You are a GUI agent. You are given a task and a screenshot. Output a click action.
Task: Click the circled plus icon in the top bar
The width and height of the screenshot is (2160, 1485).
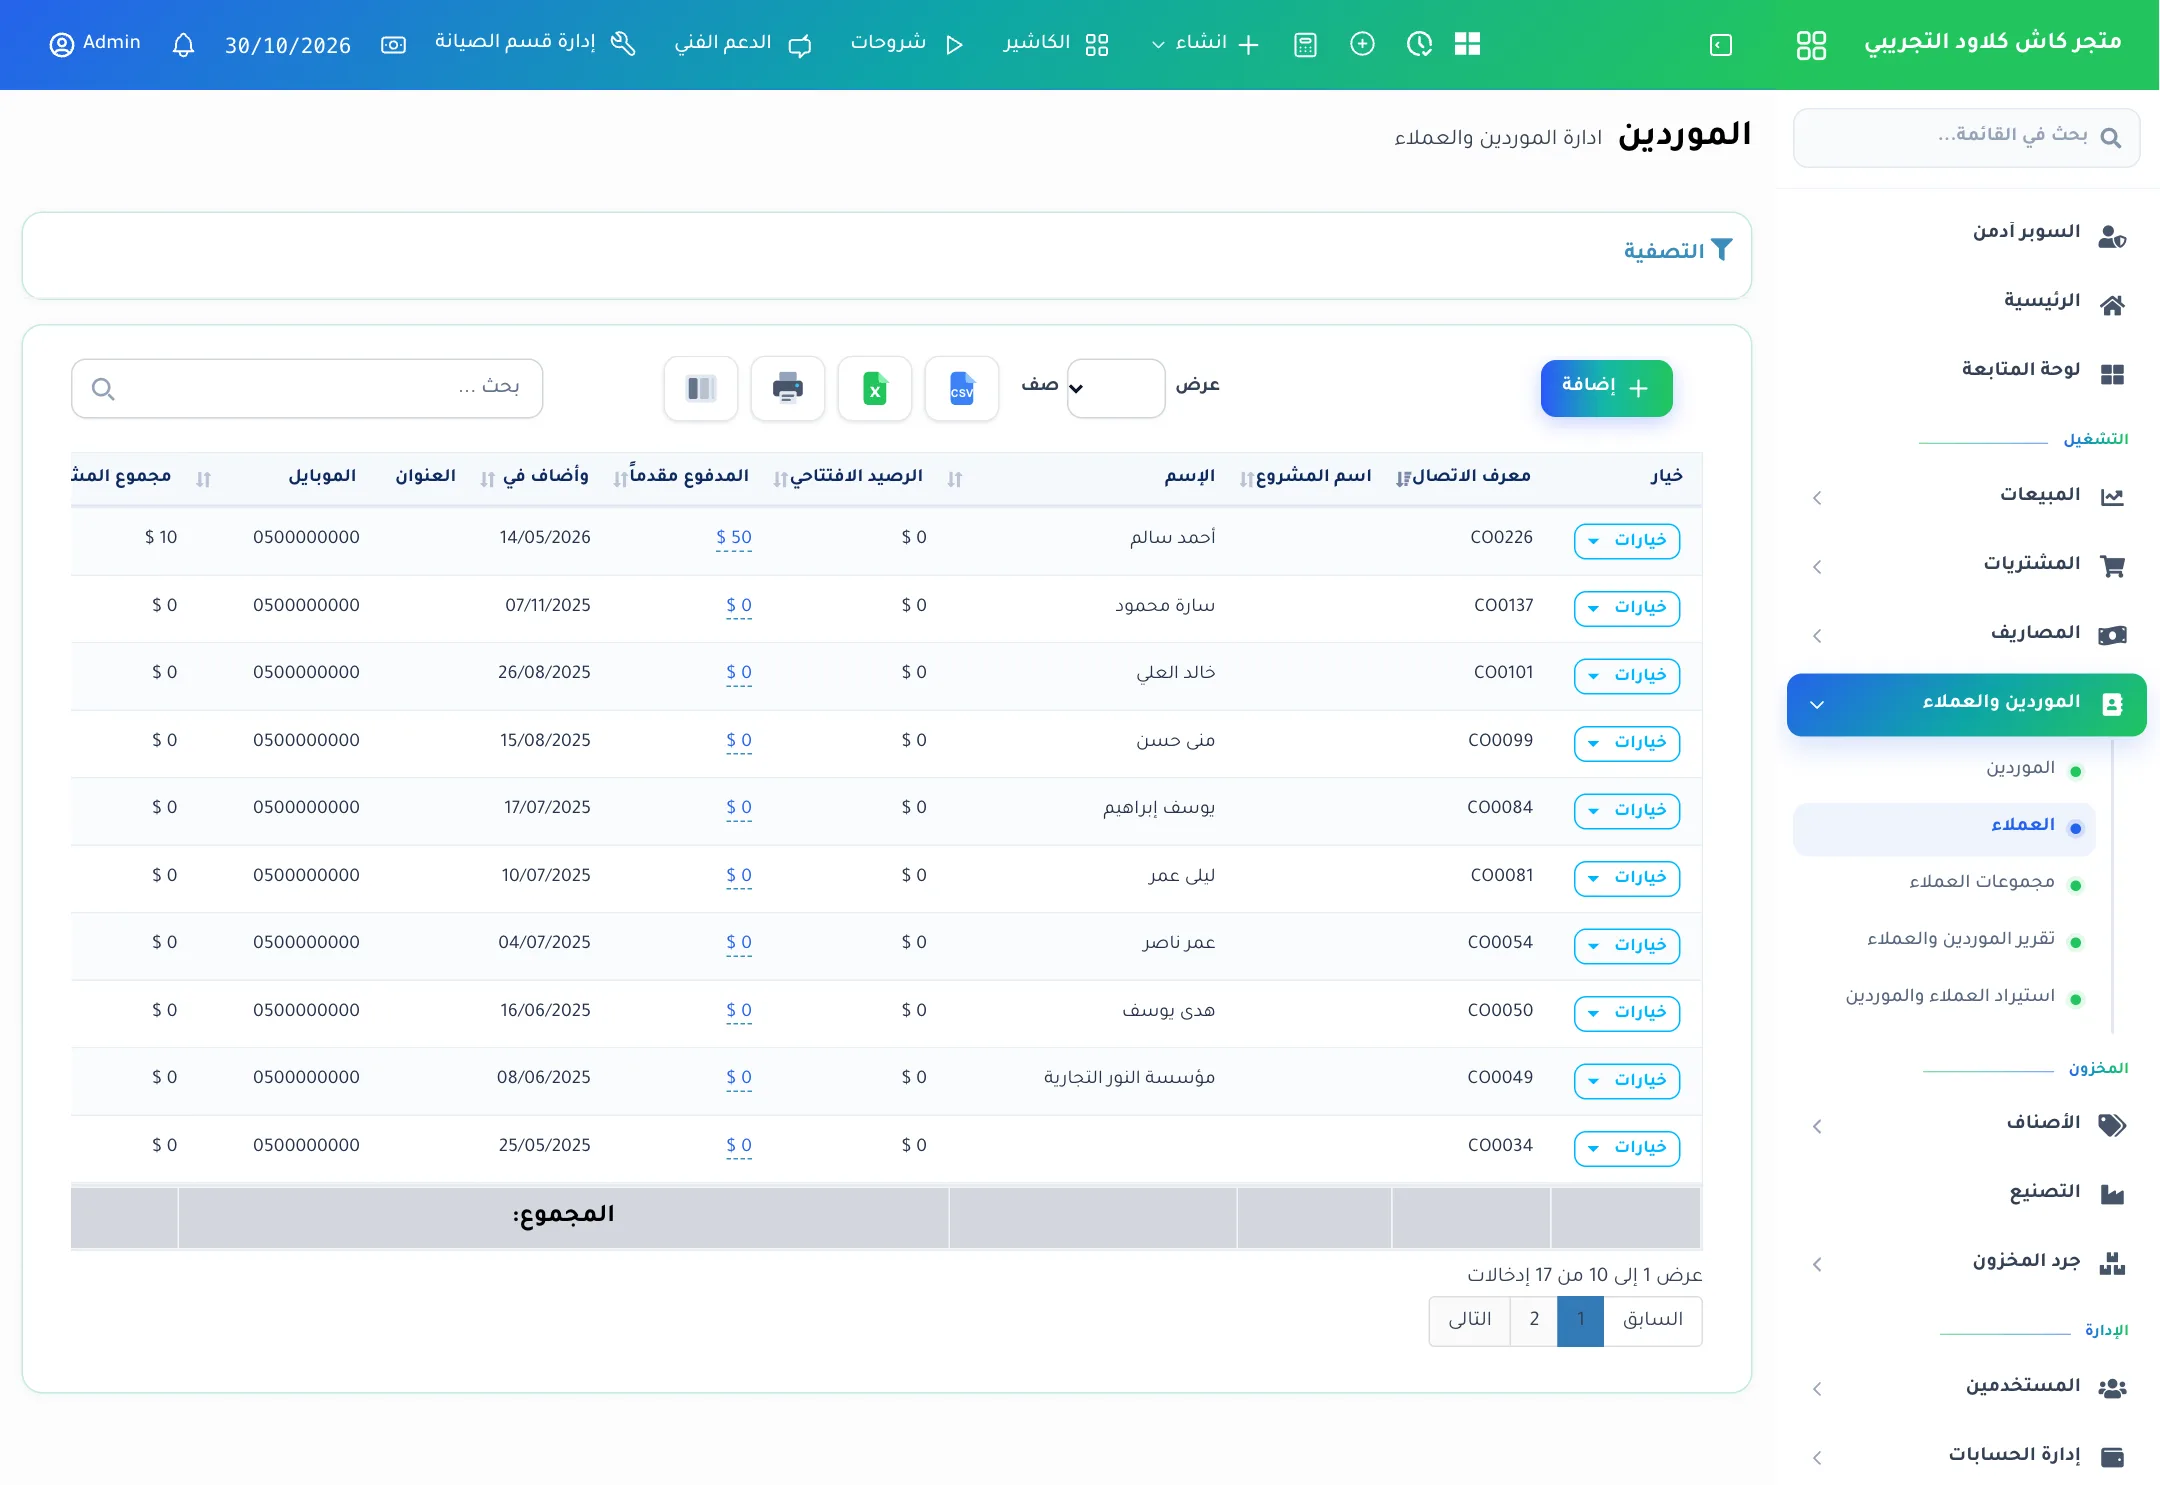(1362, 44)
